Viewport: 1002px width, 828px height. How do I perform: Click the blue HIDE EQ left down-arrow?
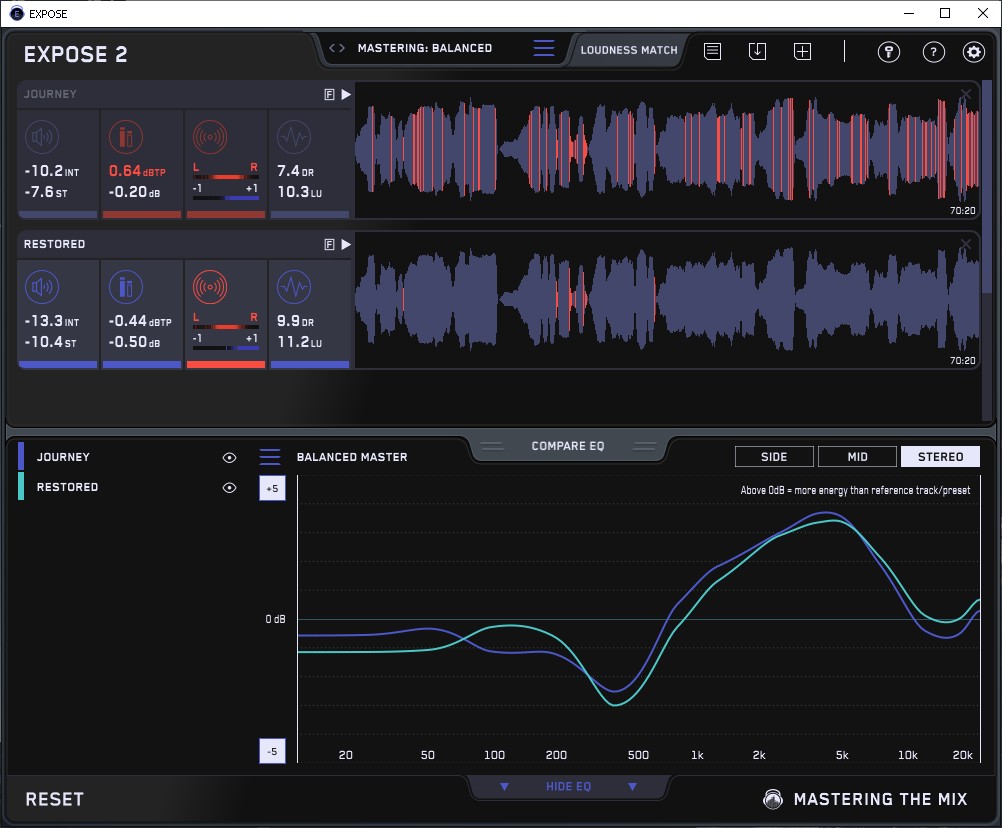pyautogui.click(x=504, y=786)
